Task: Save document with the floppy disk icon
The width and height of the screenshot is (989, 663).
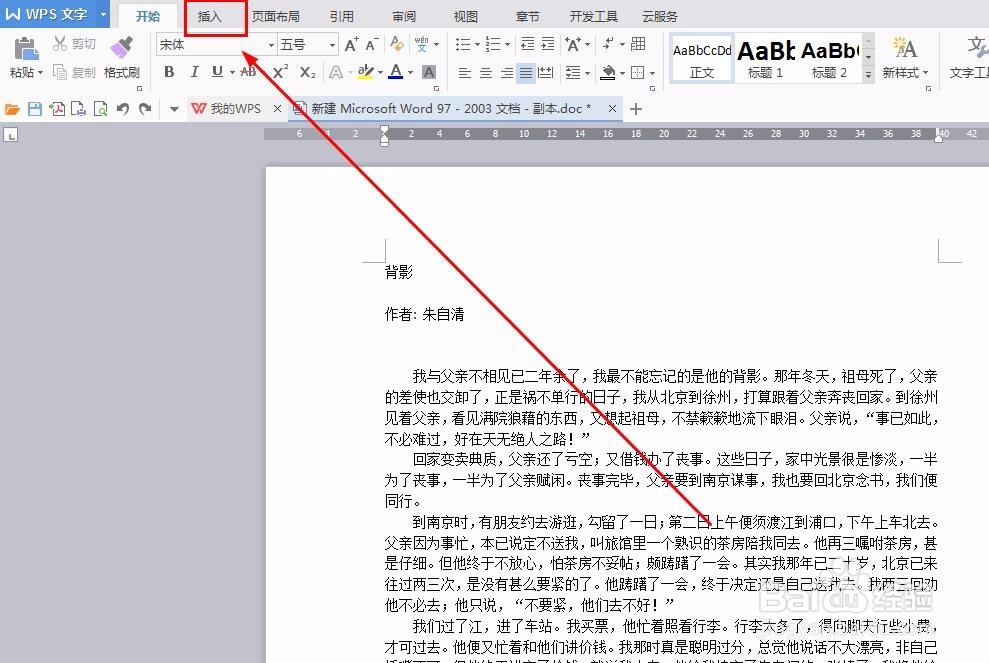Action: pyautogui.click(x=35, y=109)
